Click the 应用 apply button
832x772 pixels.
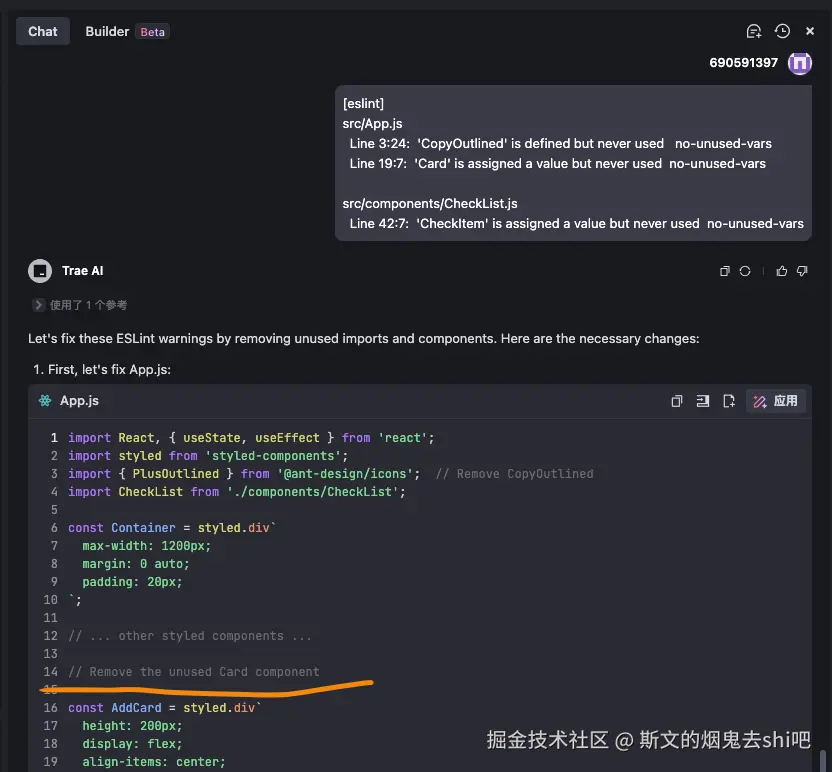click(776, 401)
